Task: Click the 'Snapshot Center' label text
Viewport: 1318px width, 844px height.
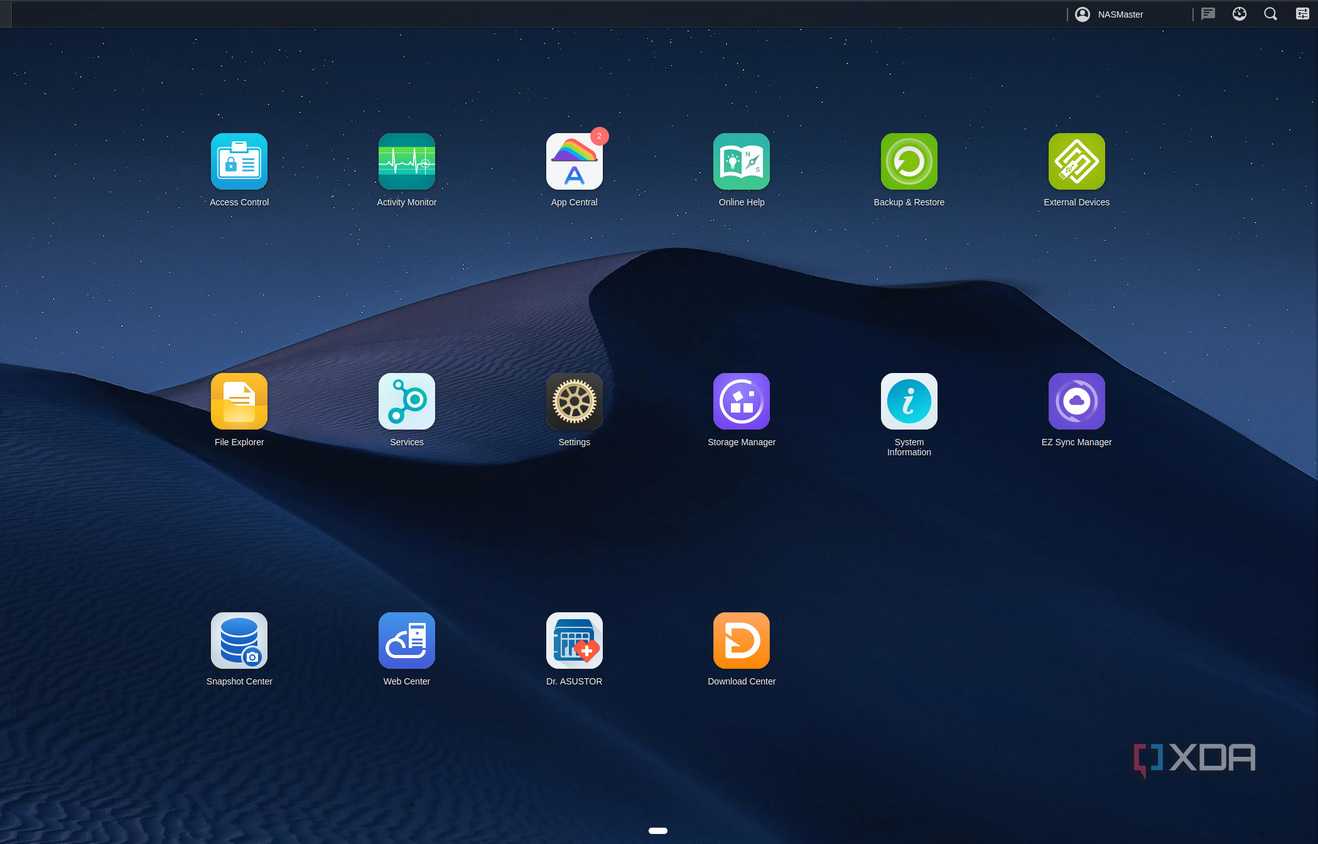Action: 239,682
